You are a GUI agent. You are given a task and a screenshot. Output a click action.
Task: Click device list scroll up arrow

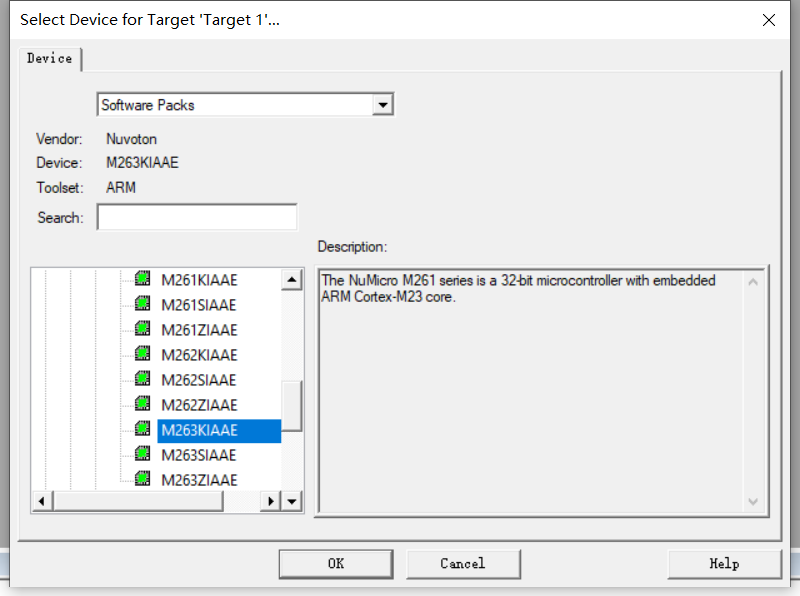[292, 280]
